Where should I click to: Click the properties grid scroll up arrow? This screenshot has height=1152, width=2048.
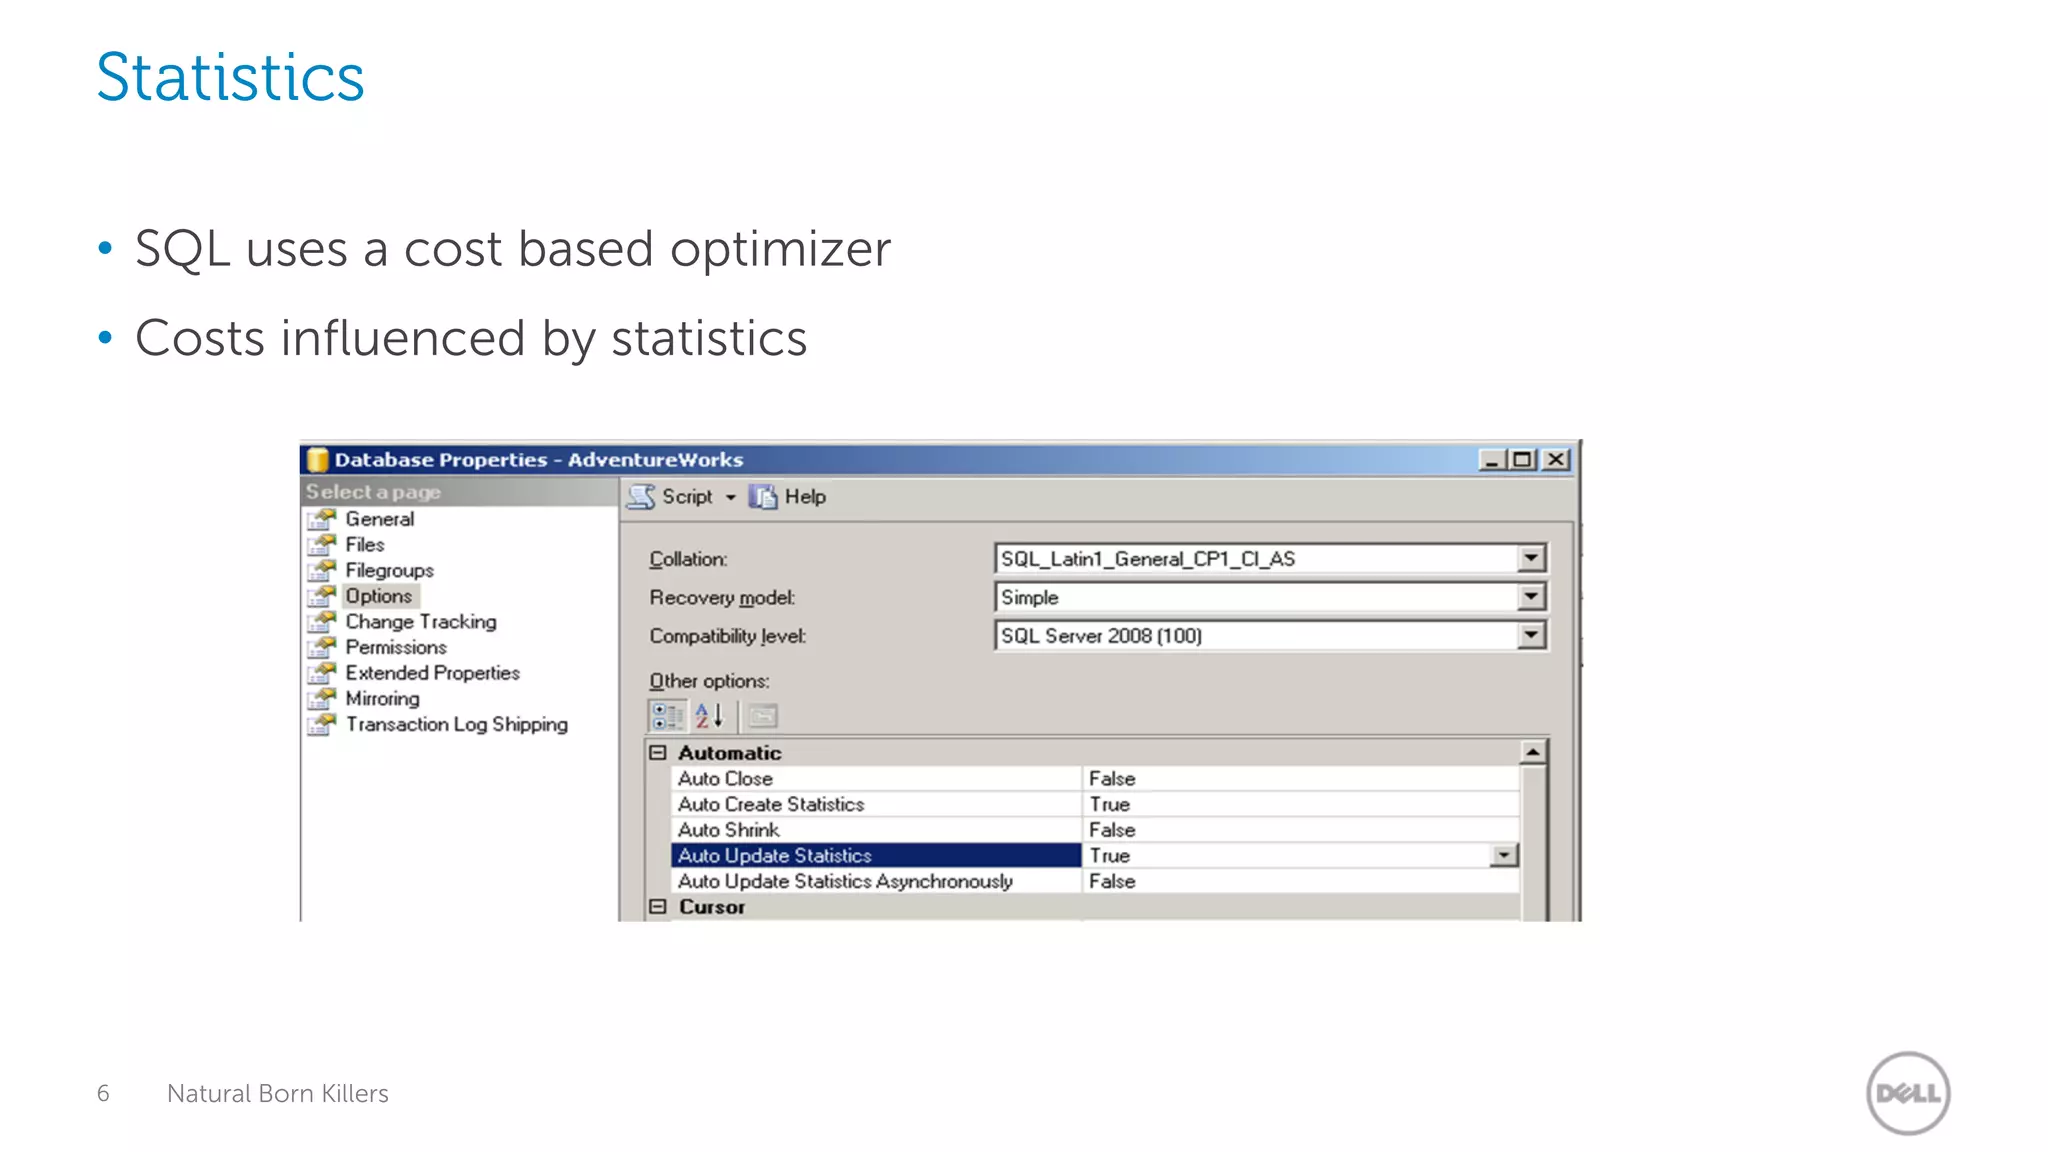tap(1533, 752)
